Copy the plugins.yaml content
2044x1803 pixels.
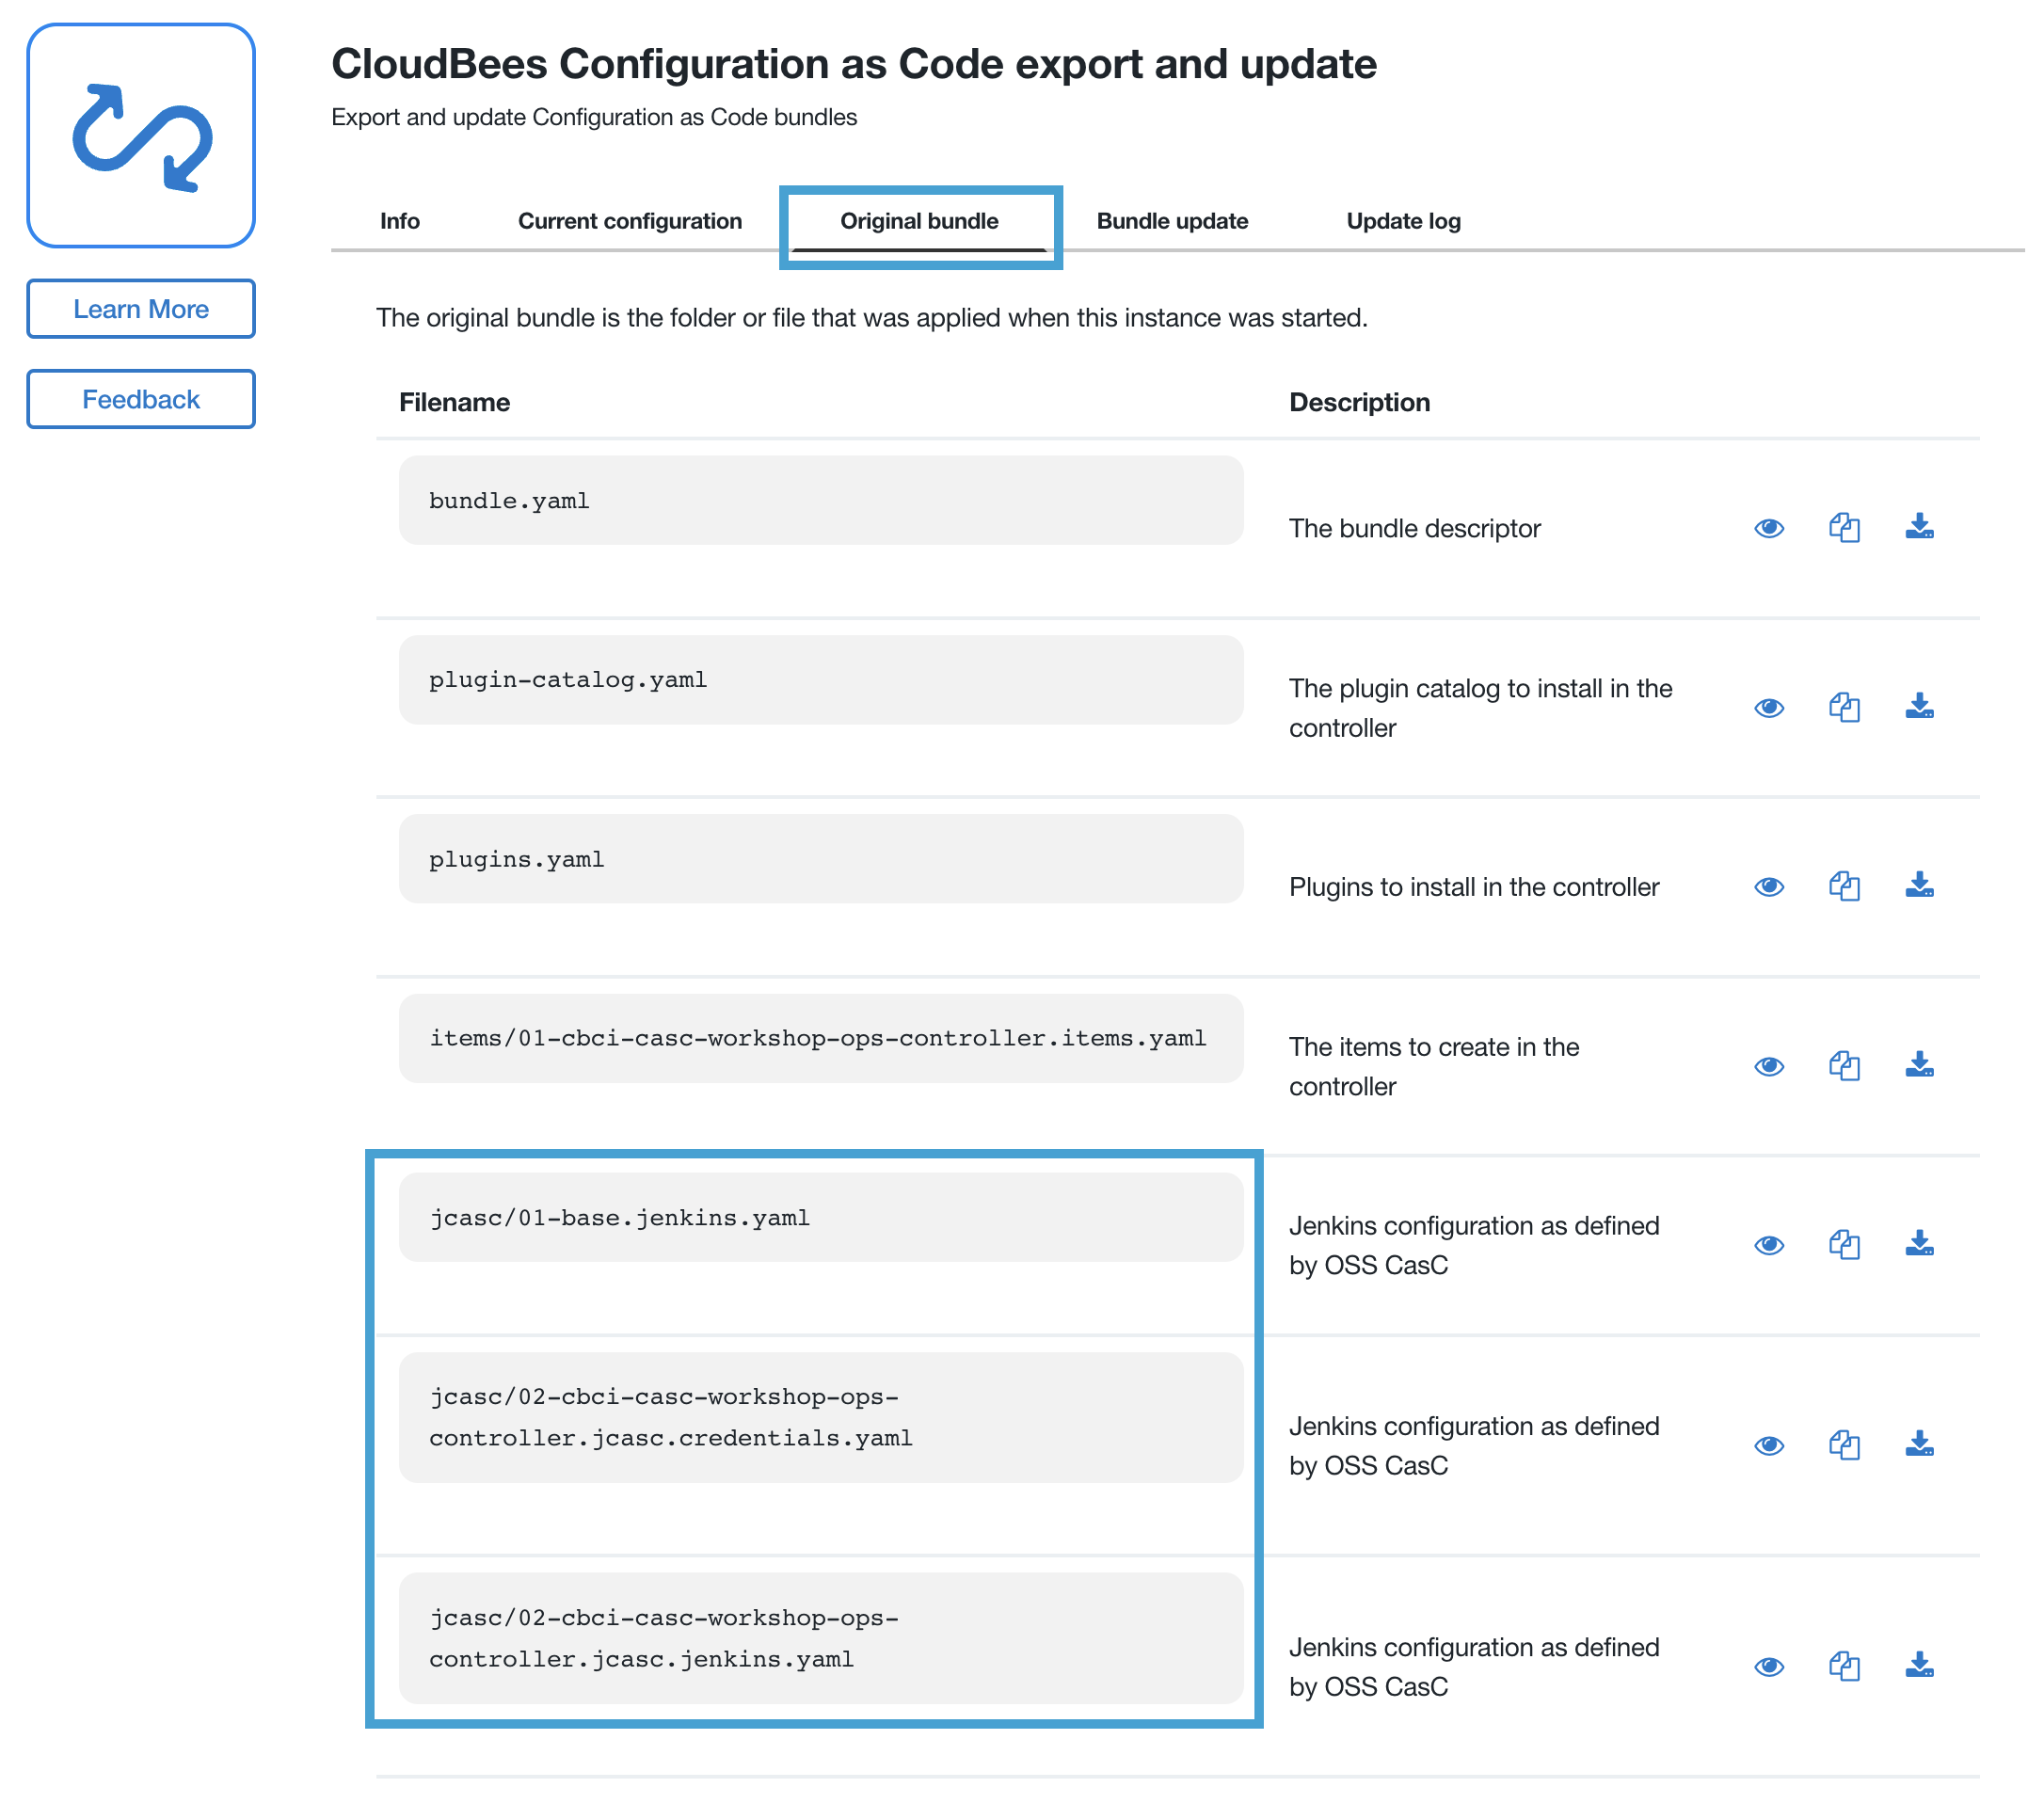[1844, 887]
